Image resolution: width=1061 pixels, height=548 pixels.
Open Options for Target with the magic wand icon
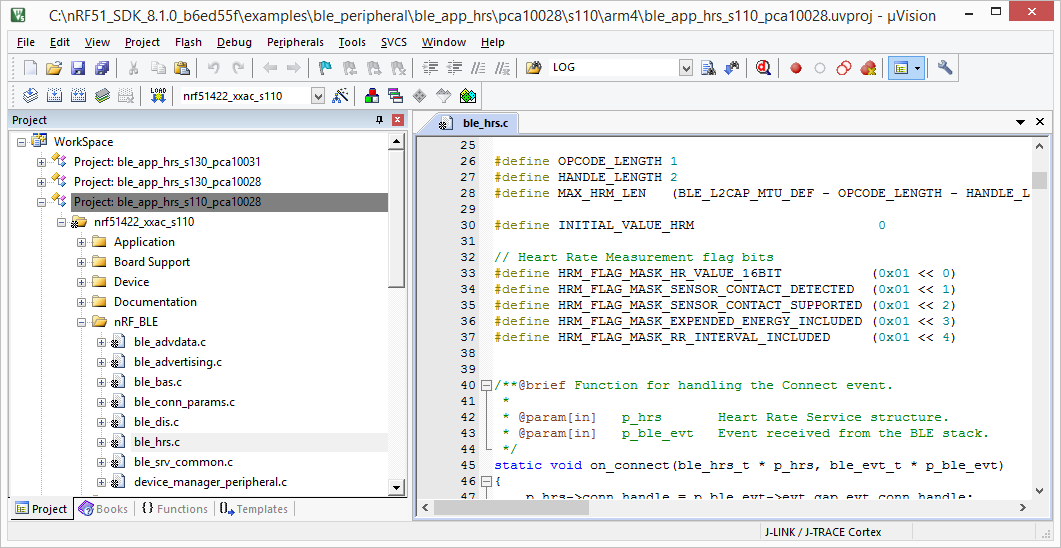340,95
